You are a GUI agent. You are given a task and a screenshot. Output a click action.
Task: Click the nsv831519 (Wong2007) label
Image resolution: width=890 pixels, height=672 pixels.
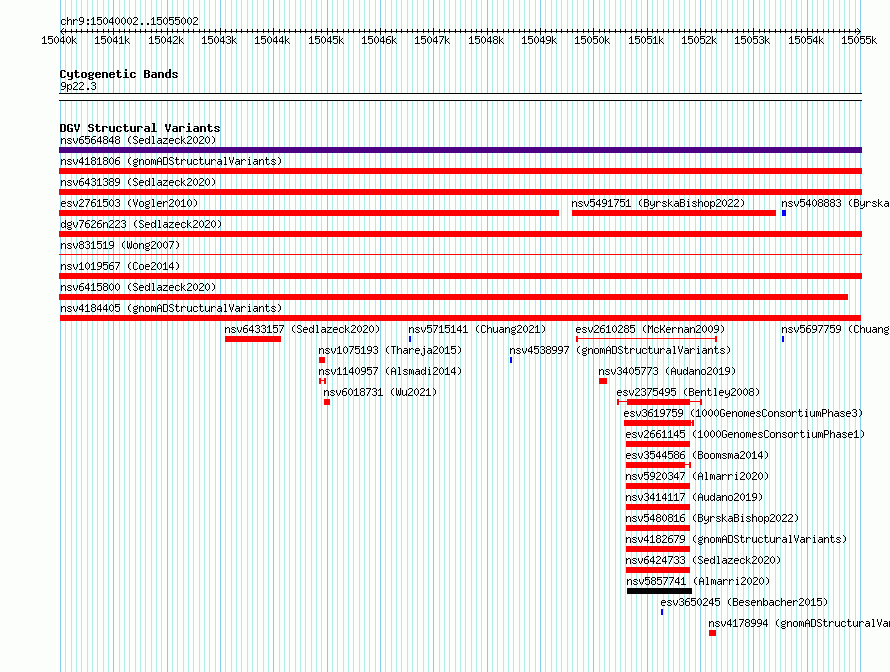pyautogui.click(x=120, y=245)
